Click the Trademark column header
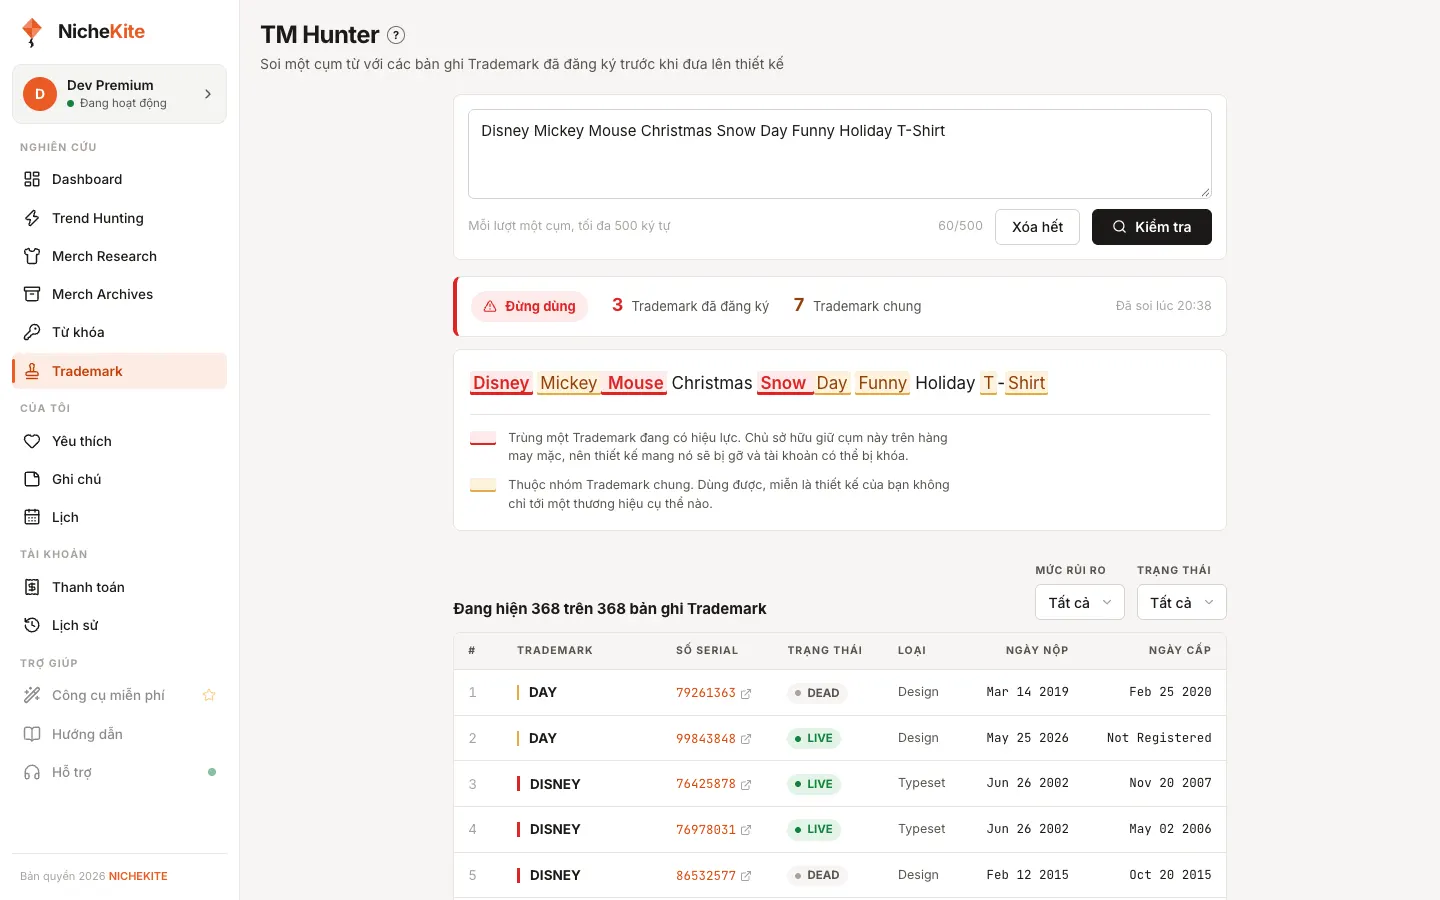Screen dimensions: 1440x900 [x=555, y=650]
